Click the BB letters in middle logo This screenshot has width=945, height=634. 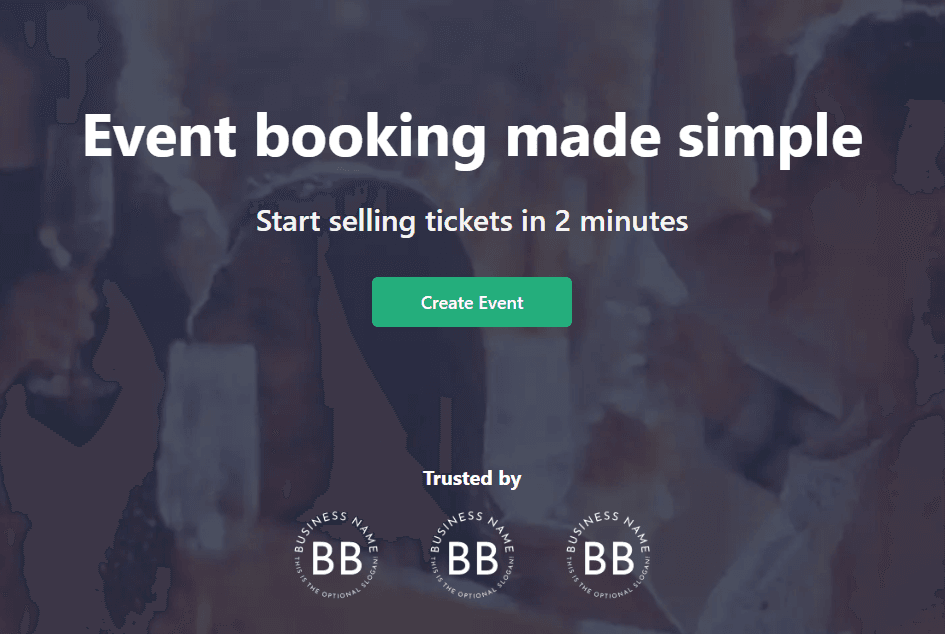click(x=472, y=559)
